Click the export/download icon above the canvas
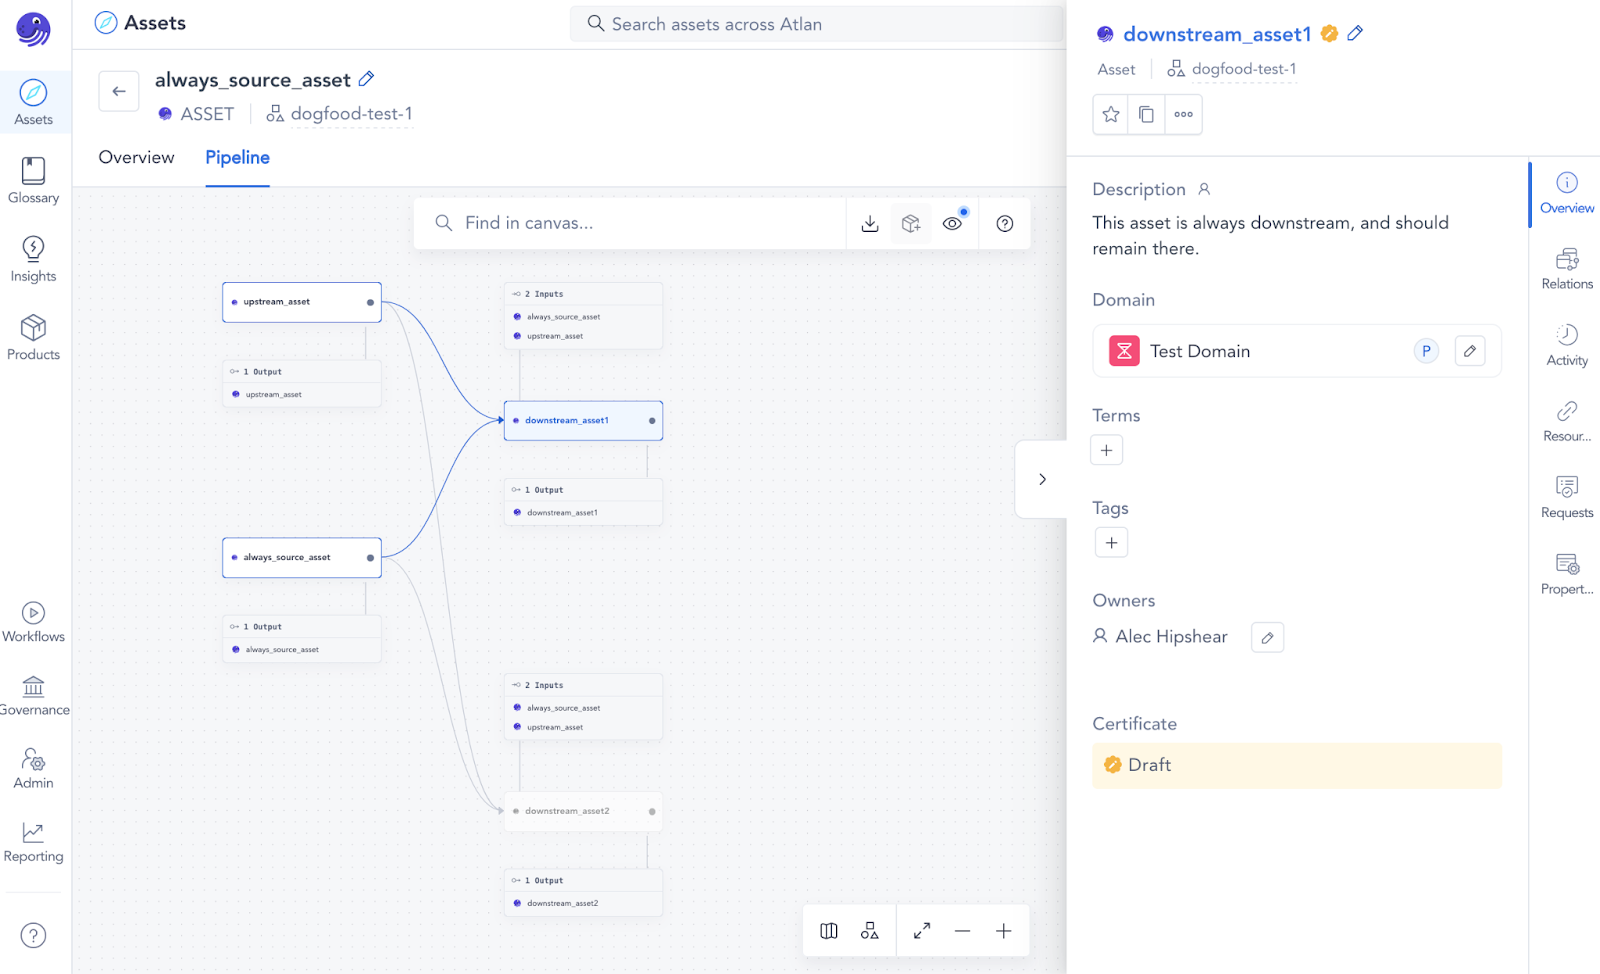1600x974 pixels. (x=869, y=223)
